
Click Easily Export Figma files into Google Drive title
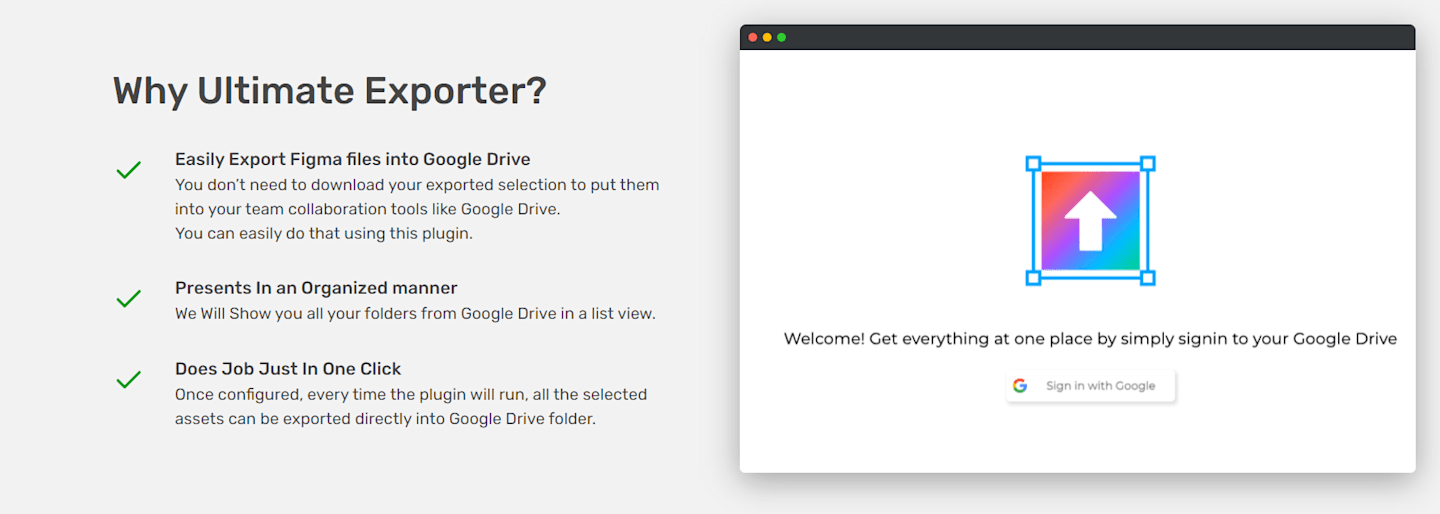[x=353, y=159]
